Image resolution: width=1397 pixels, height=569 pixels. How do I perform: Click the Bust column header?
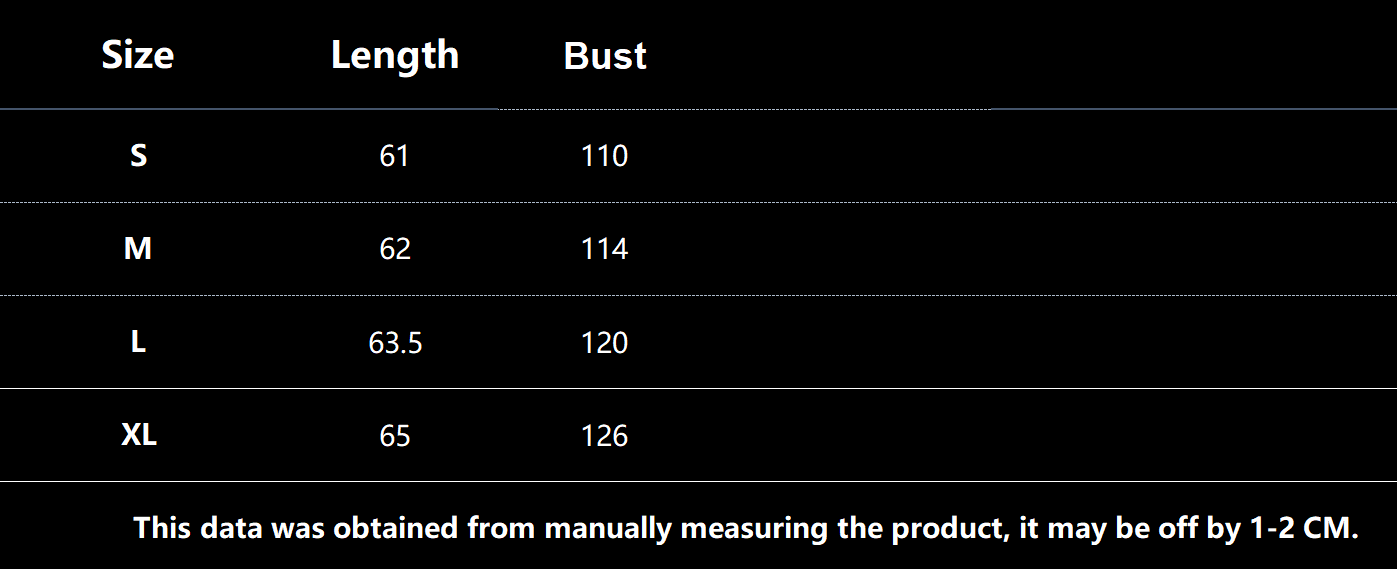pos(605,56)
